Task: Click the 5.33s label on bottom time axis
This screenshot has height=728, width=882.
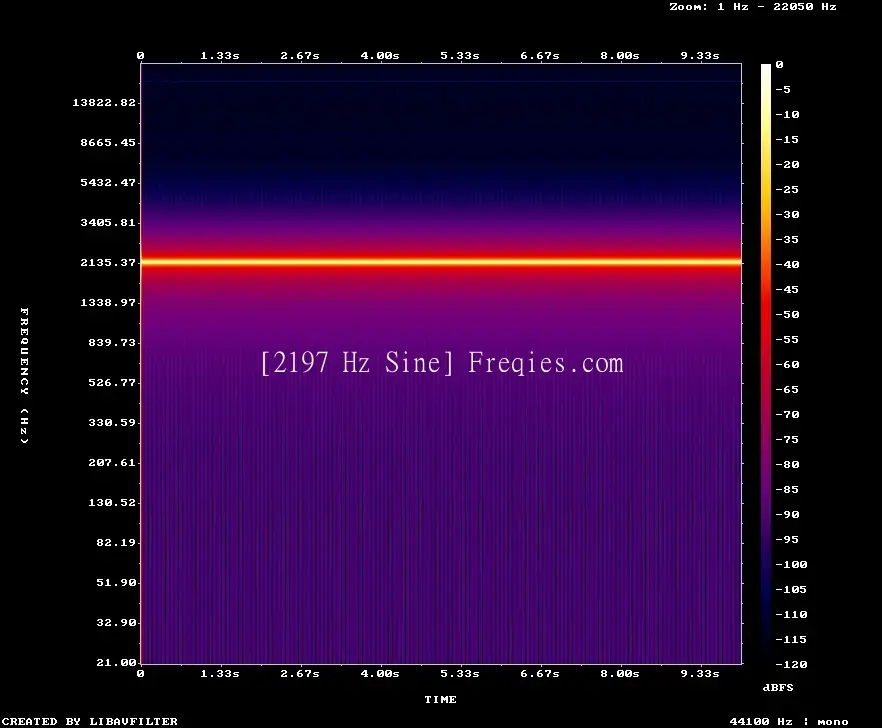Action: 460,673
